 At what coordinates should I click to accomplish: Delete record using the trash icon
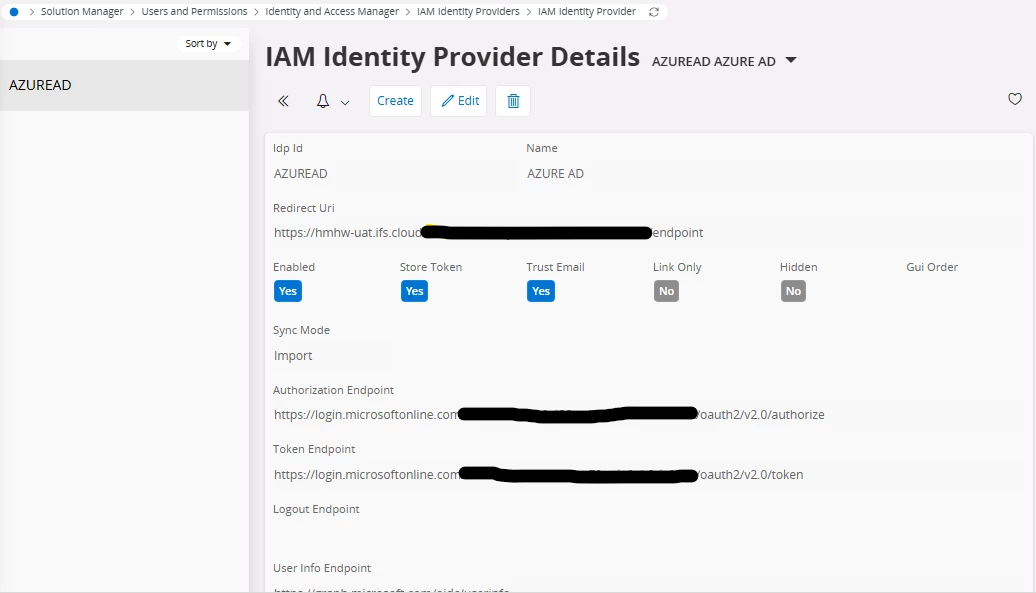point(513,101)
